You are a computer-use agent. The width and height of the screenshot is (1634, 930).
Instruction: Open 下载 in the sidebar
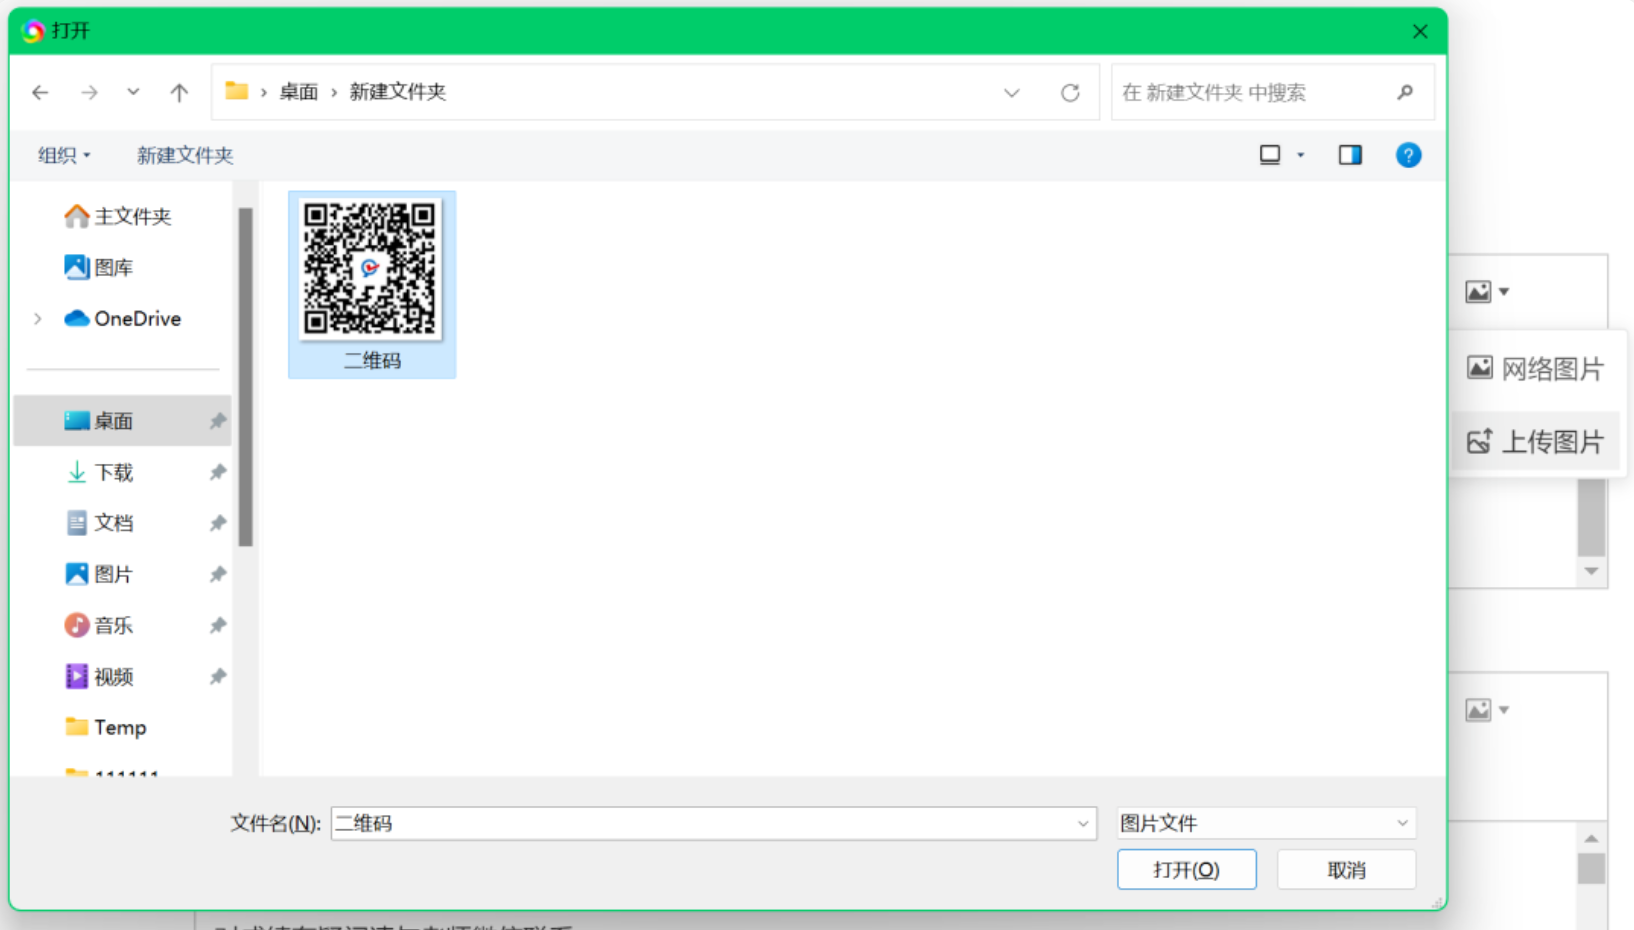[98, 472]
